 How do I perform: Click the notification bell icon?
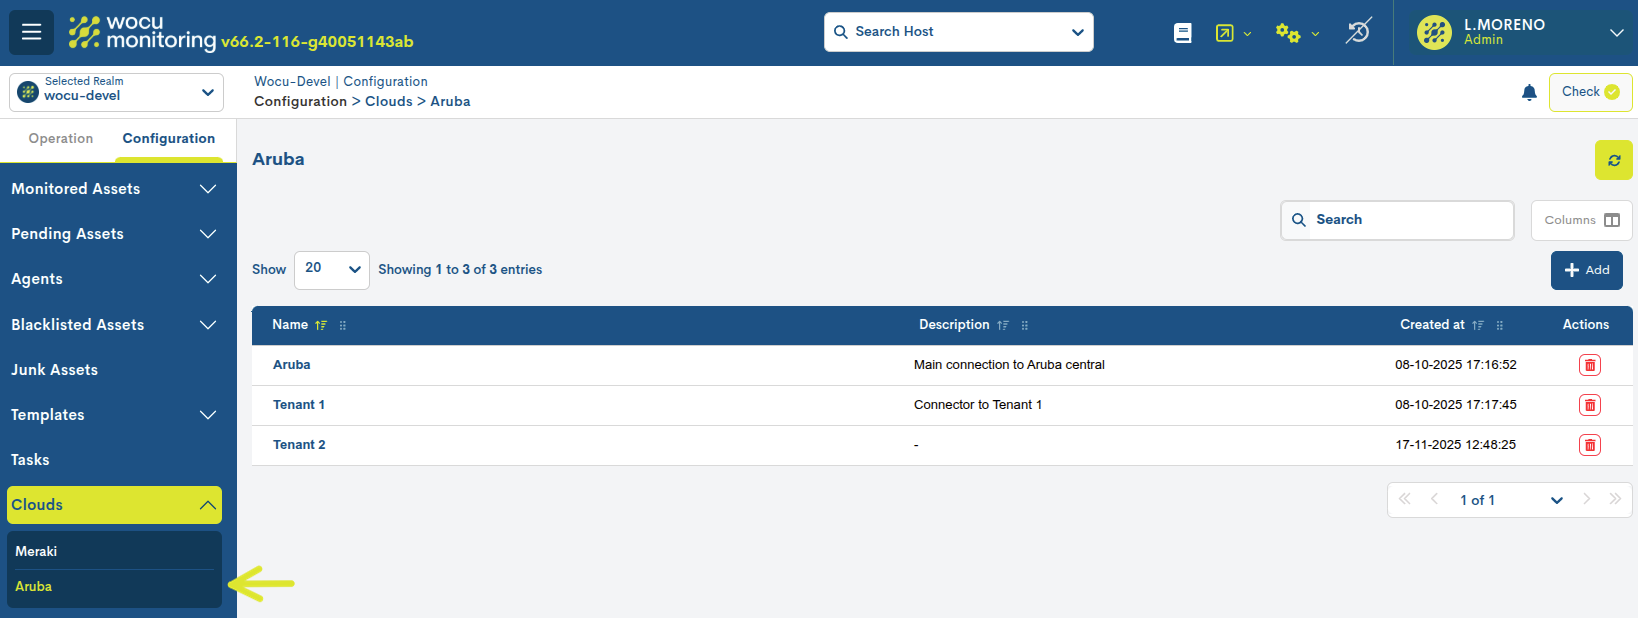[x=1529, y=93]
